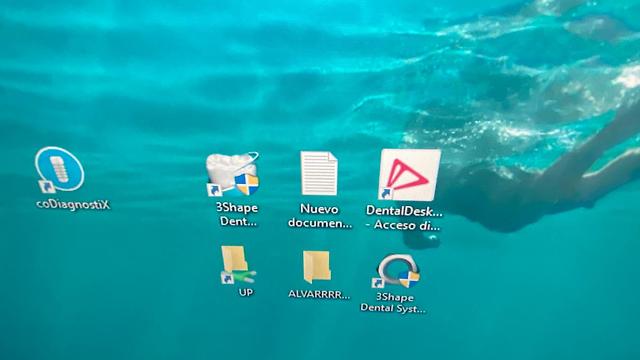Select the ALVARRRR... folder icon

click(317, 267)
